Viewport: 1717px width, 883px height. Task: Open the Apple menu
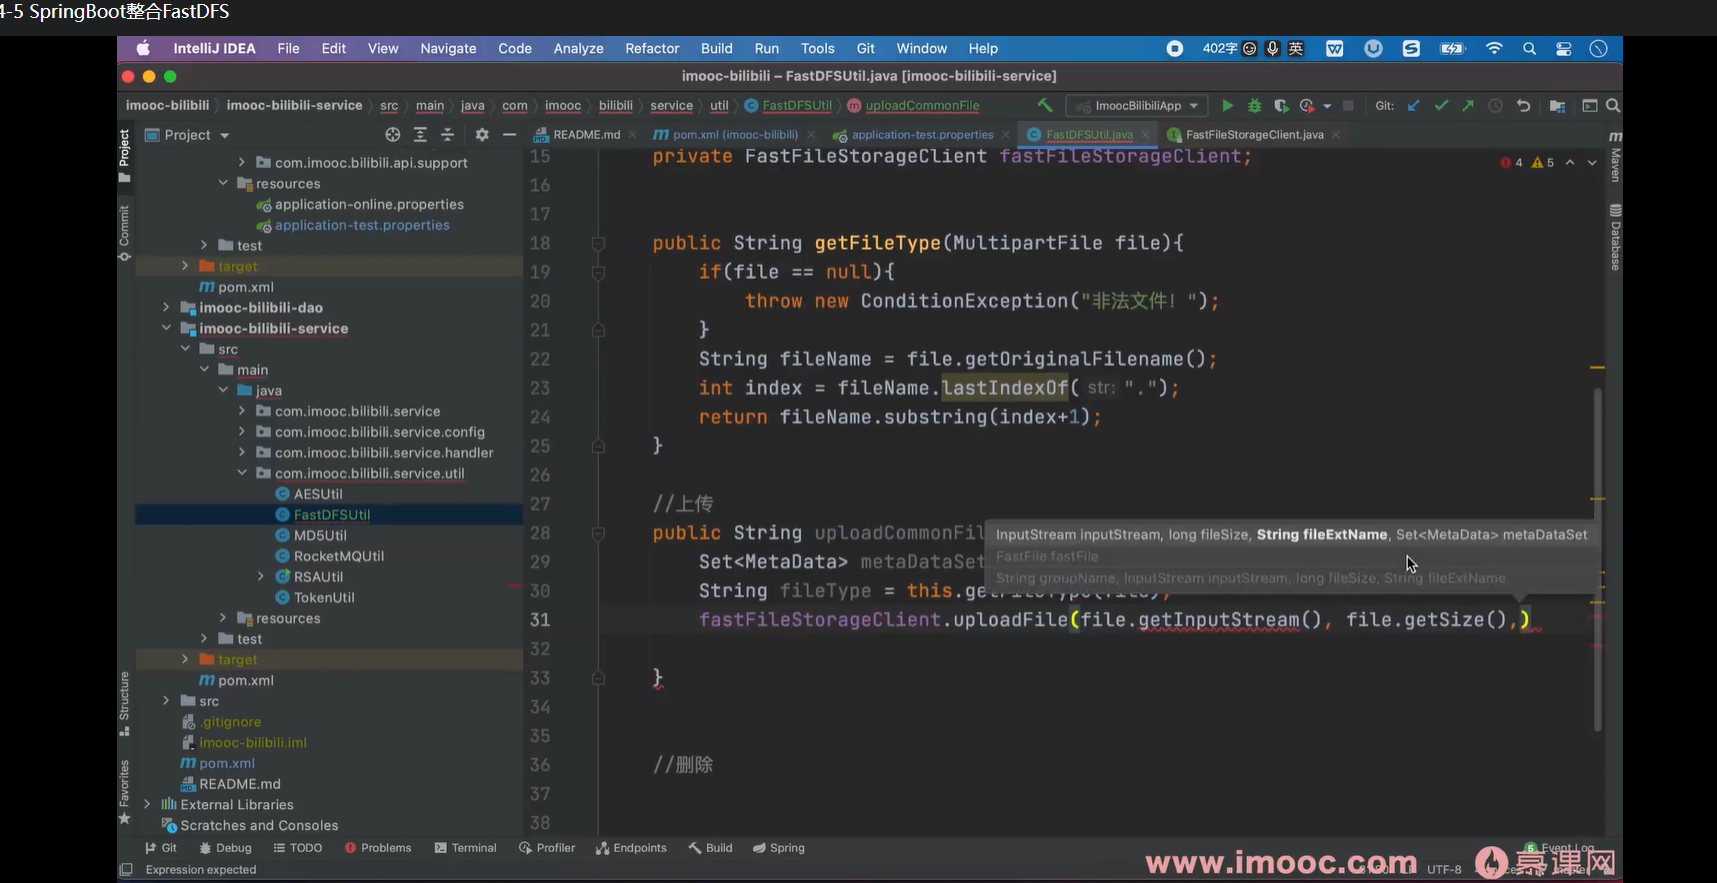tap(143, 48)
